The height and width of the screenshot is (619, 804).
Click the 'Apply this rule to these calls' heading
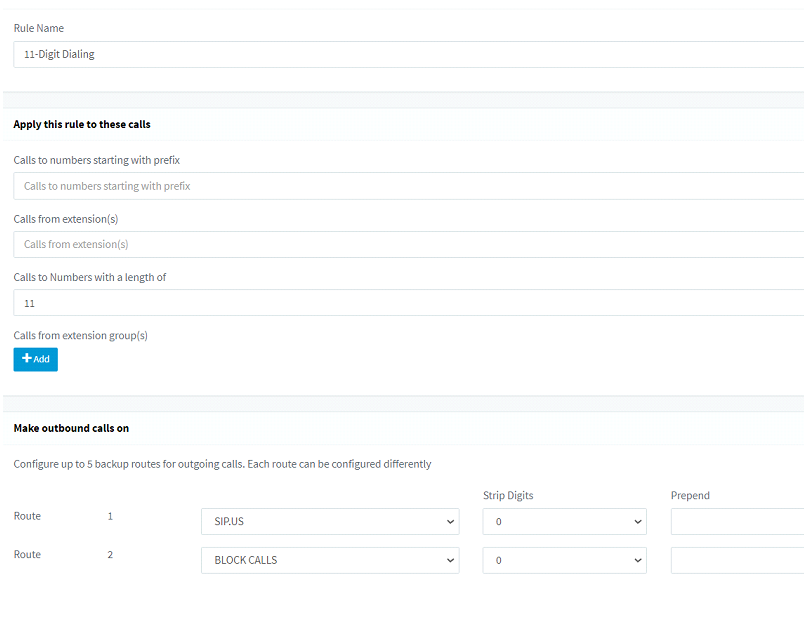[x=82, y=124]
